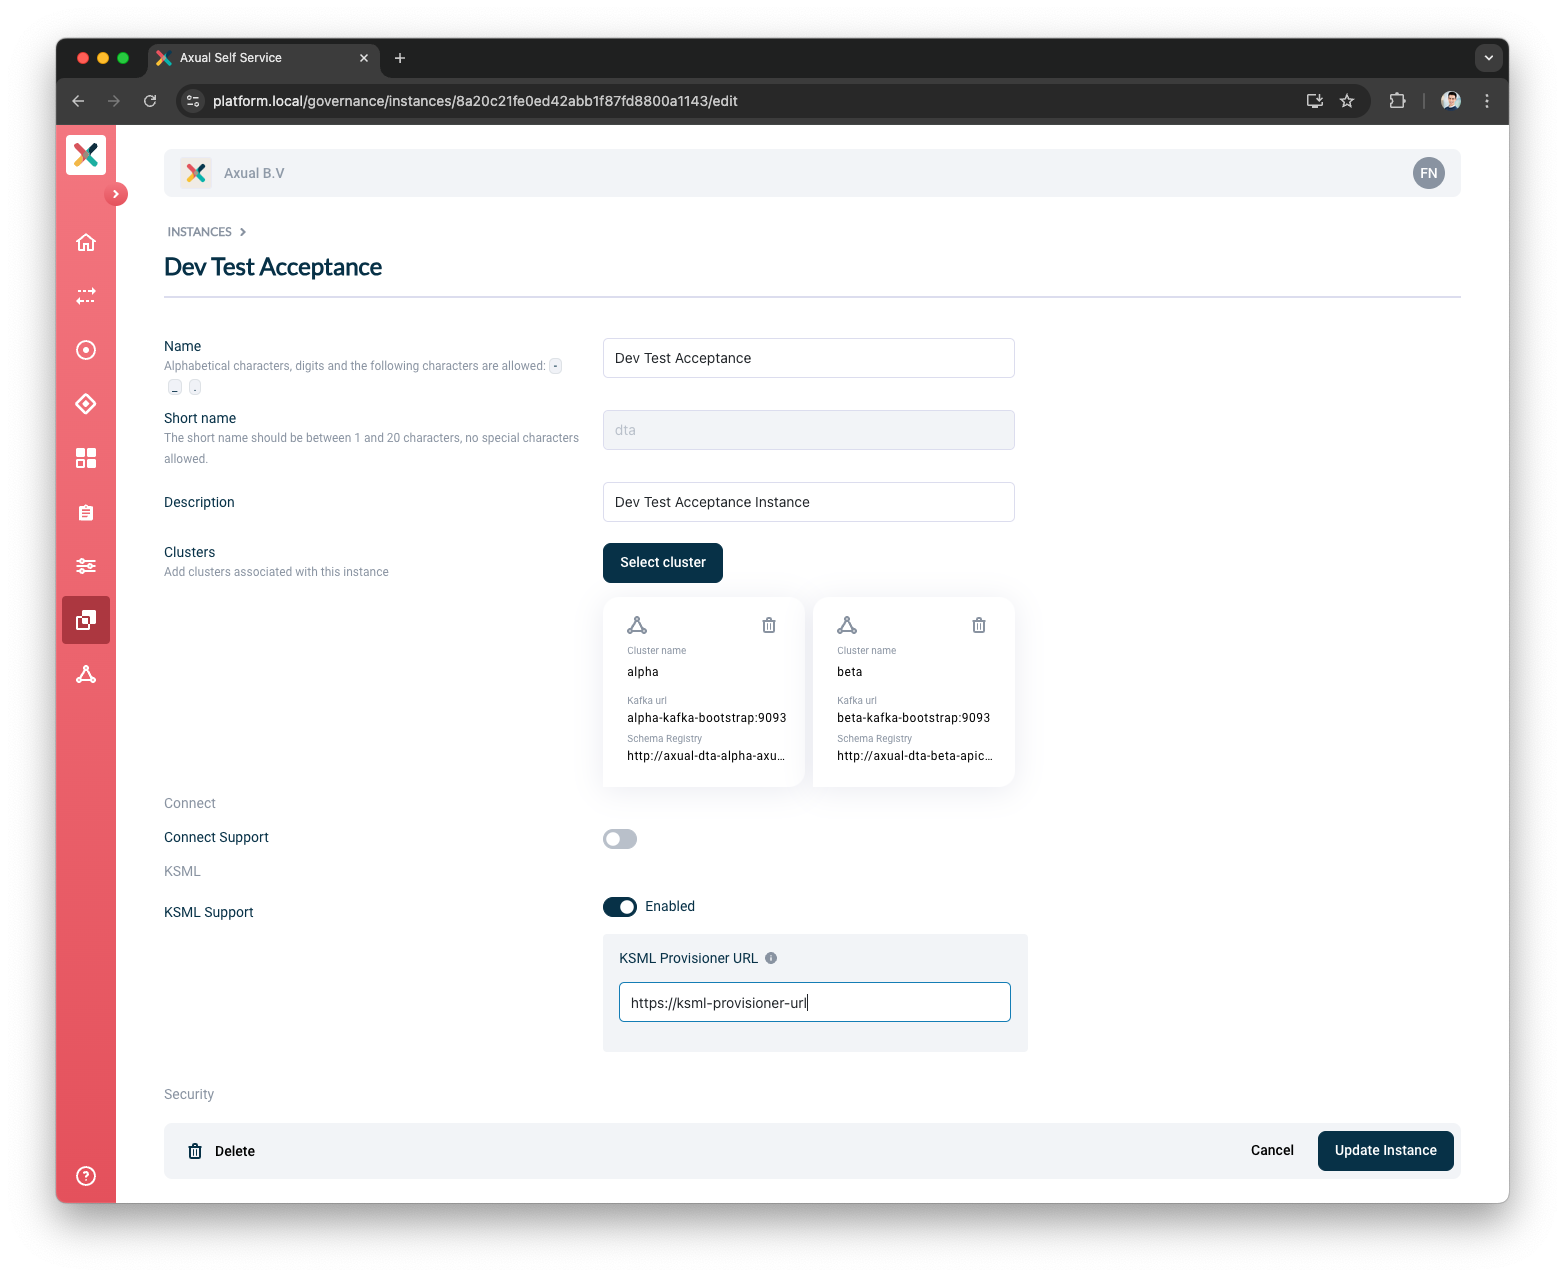
Task: Click the Description input field
Action: click(x=809, y=502)
